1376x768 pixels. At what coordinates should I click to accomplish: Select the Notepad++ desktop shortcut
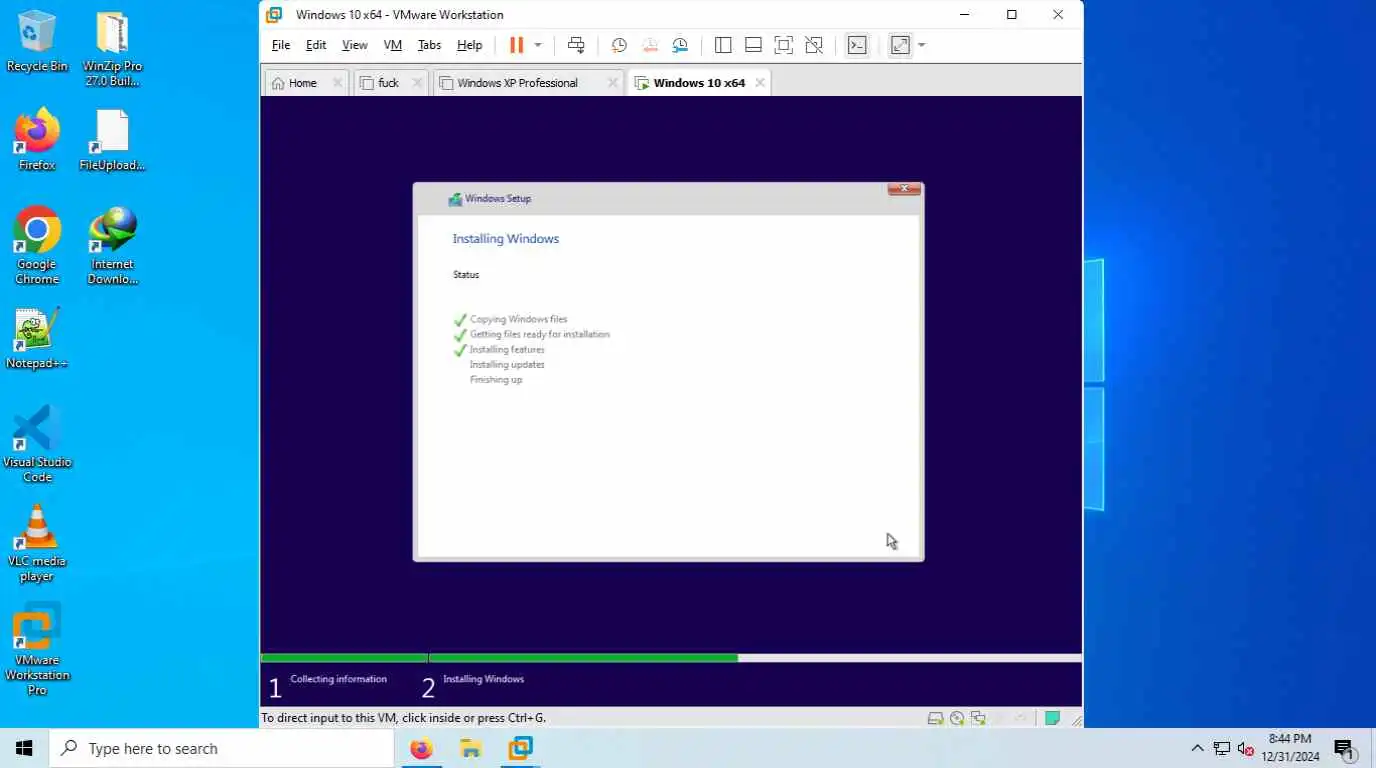coord(37,338)
